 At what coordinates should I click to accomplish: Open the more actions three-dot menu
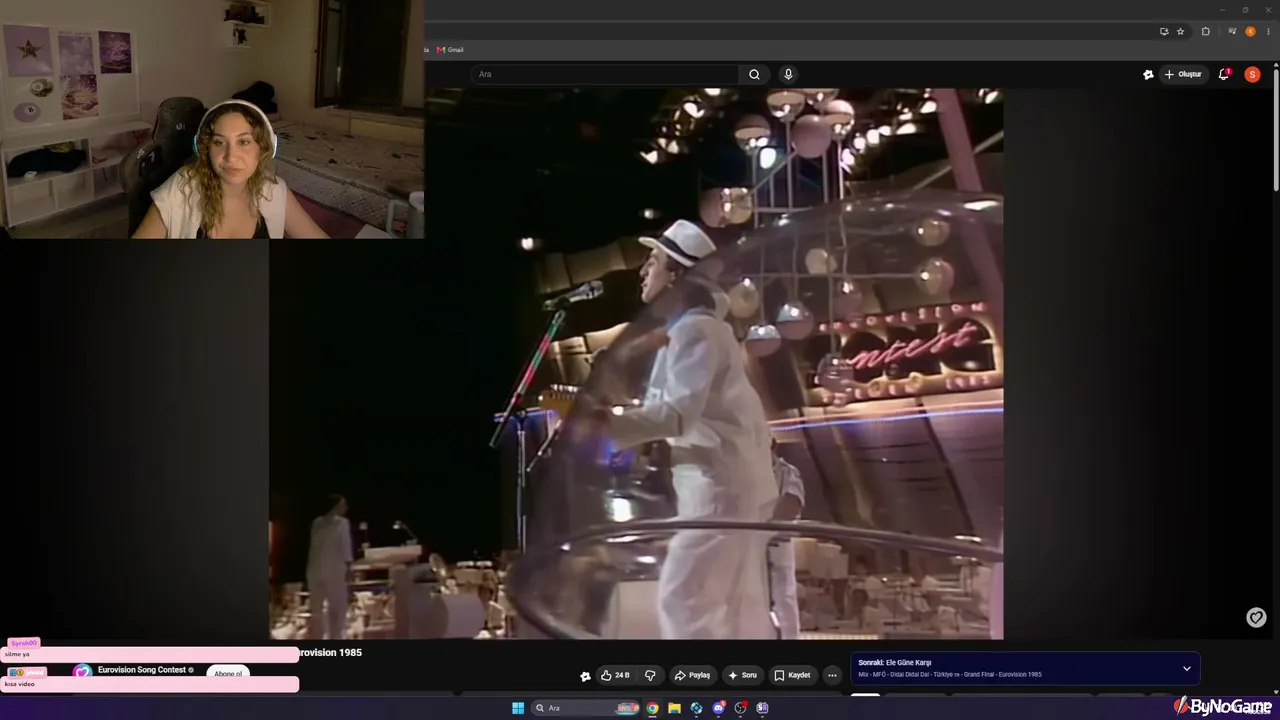[x=831, y=675]
